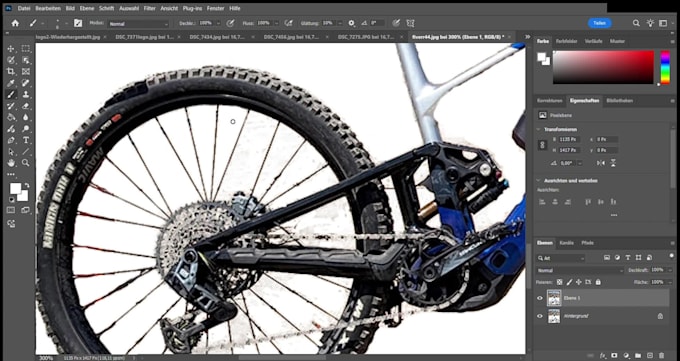Open the Modus blend mode dropdown
680x361 pixels.
click(x=138, y=24)
